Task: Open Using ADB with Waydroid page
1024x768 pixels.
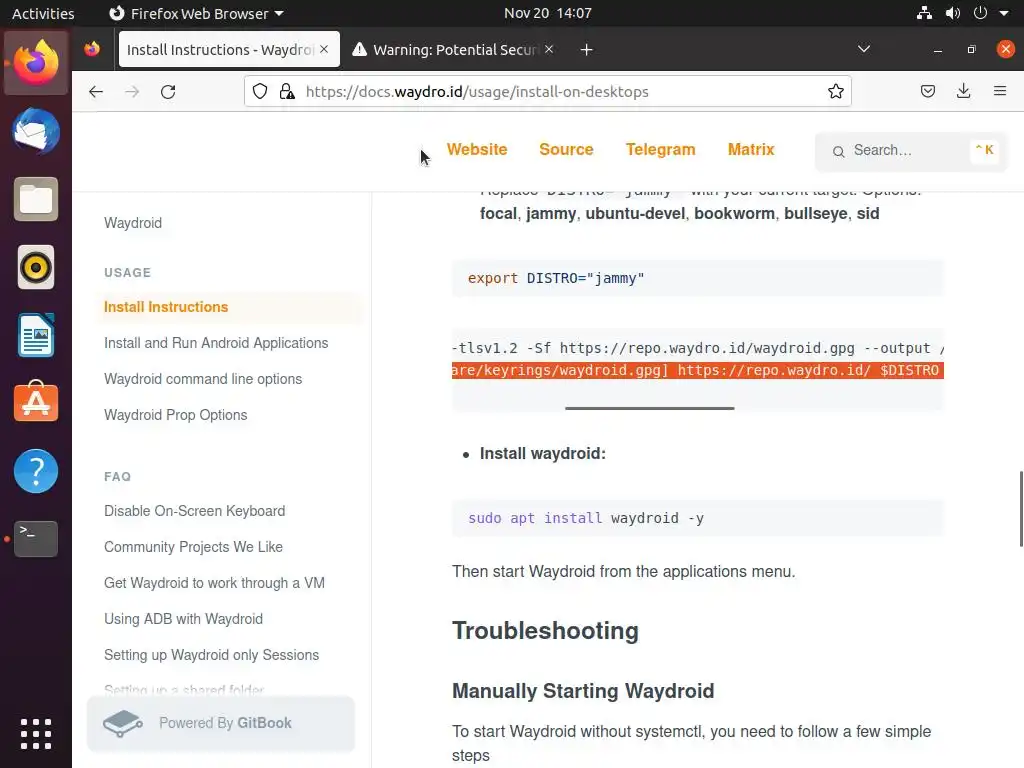Action: [184, 618]
